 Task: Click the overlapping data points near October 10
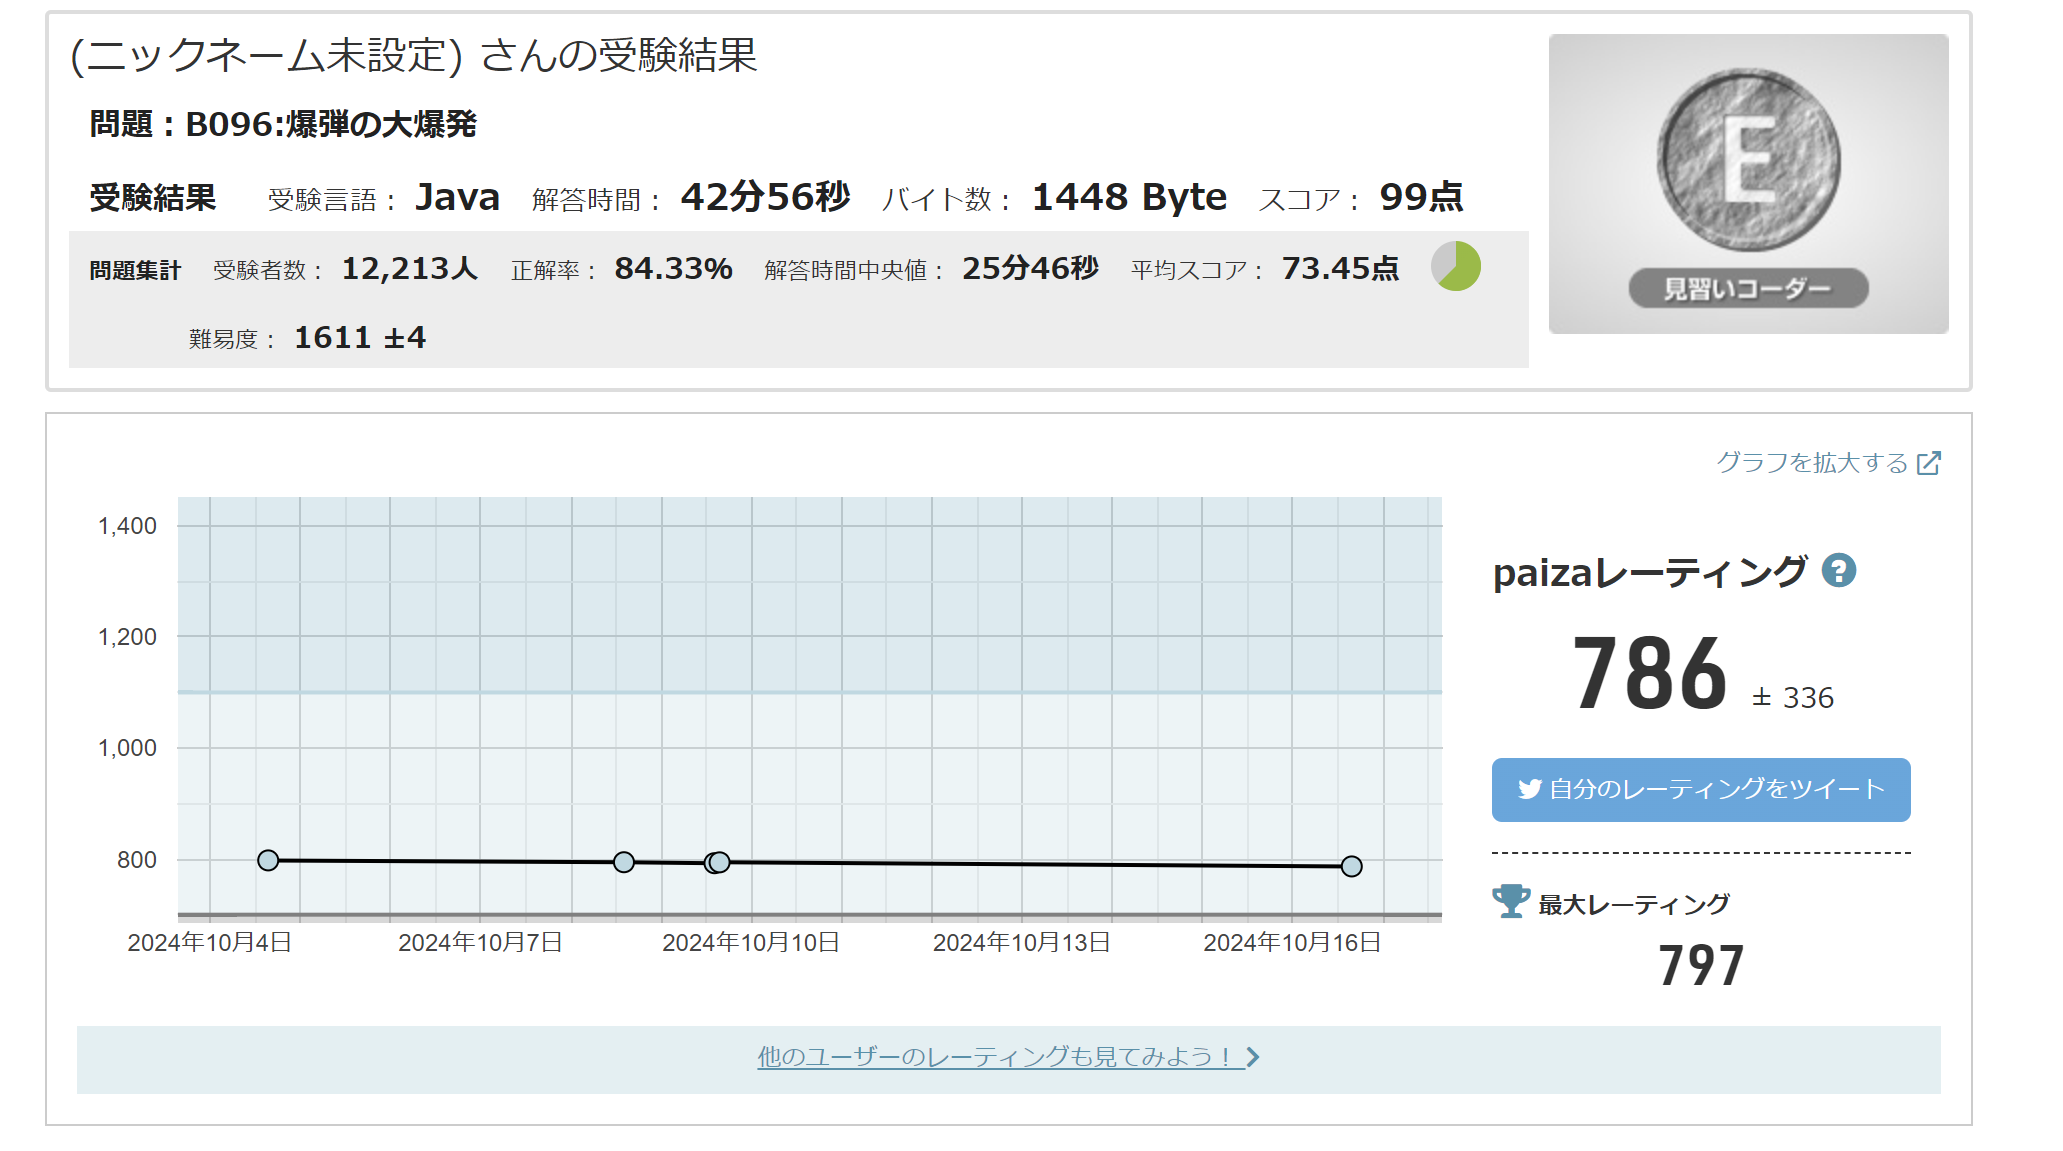(717, 862)
